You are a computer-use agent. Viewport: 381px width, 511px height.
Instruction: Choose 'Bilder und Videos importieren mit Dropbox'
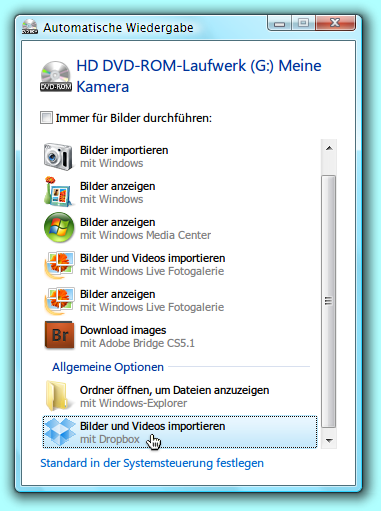point(180,432)
